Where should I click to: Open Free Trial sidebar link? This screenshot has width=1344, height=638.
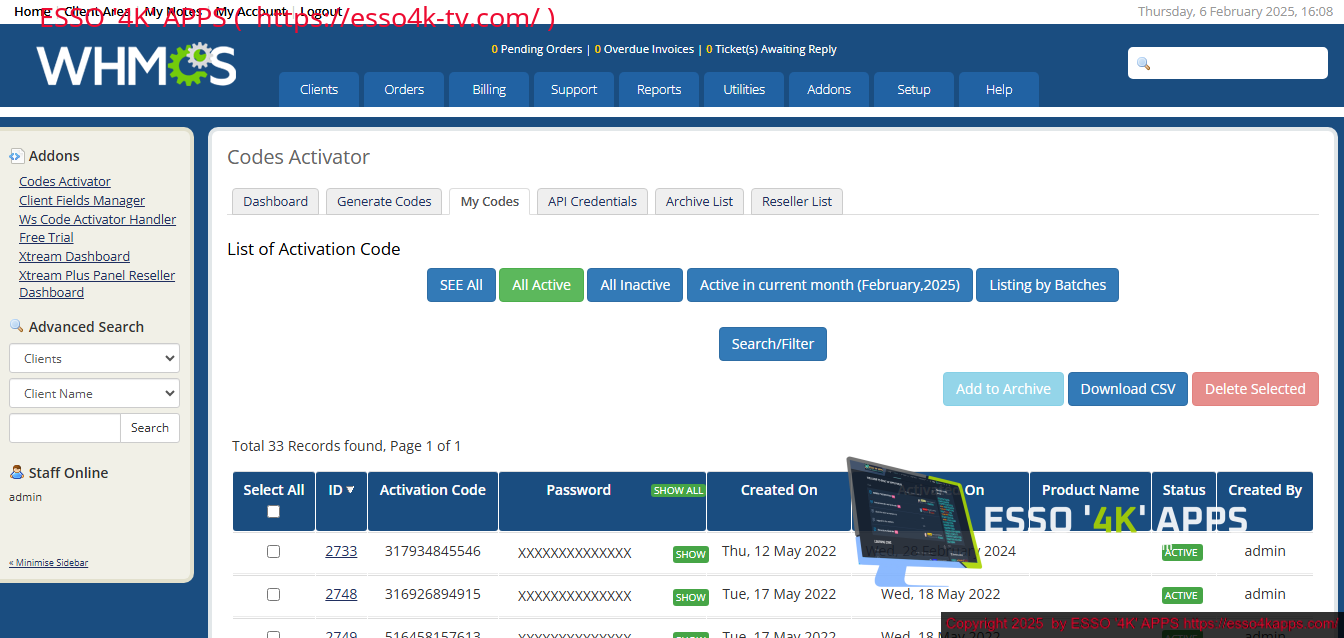click(x=46, y=237)
